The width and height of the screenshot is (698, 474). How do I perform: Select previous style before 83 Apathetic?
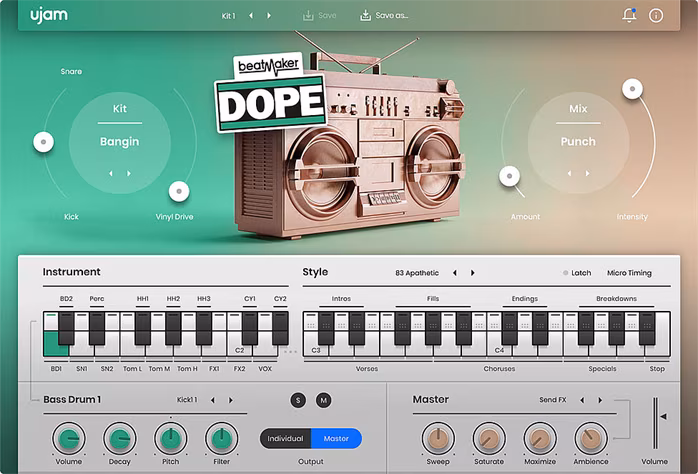pos(455,273)
